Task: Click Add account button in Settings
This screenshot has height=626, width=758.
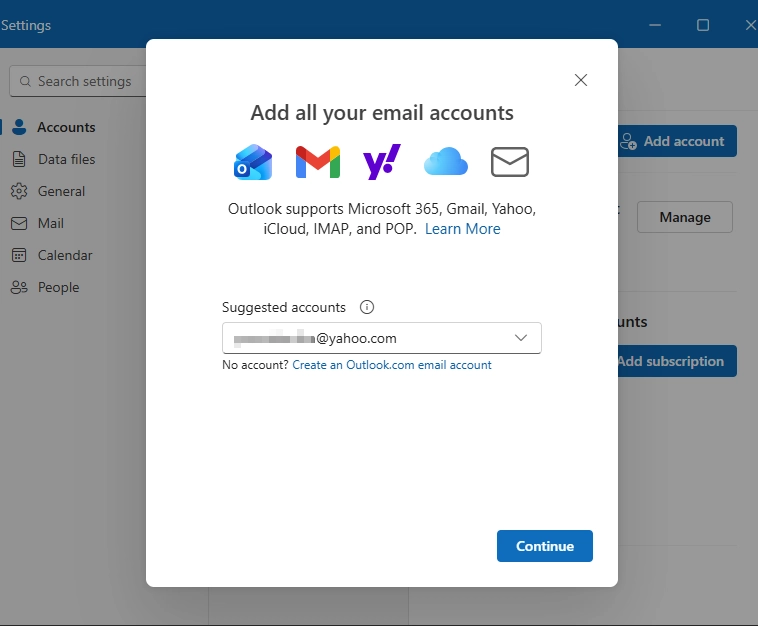Action: point(677,141)
